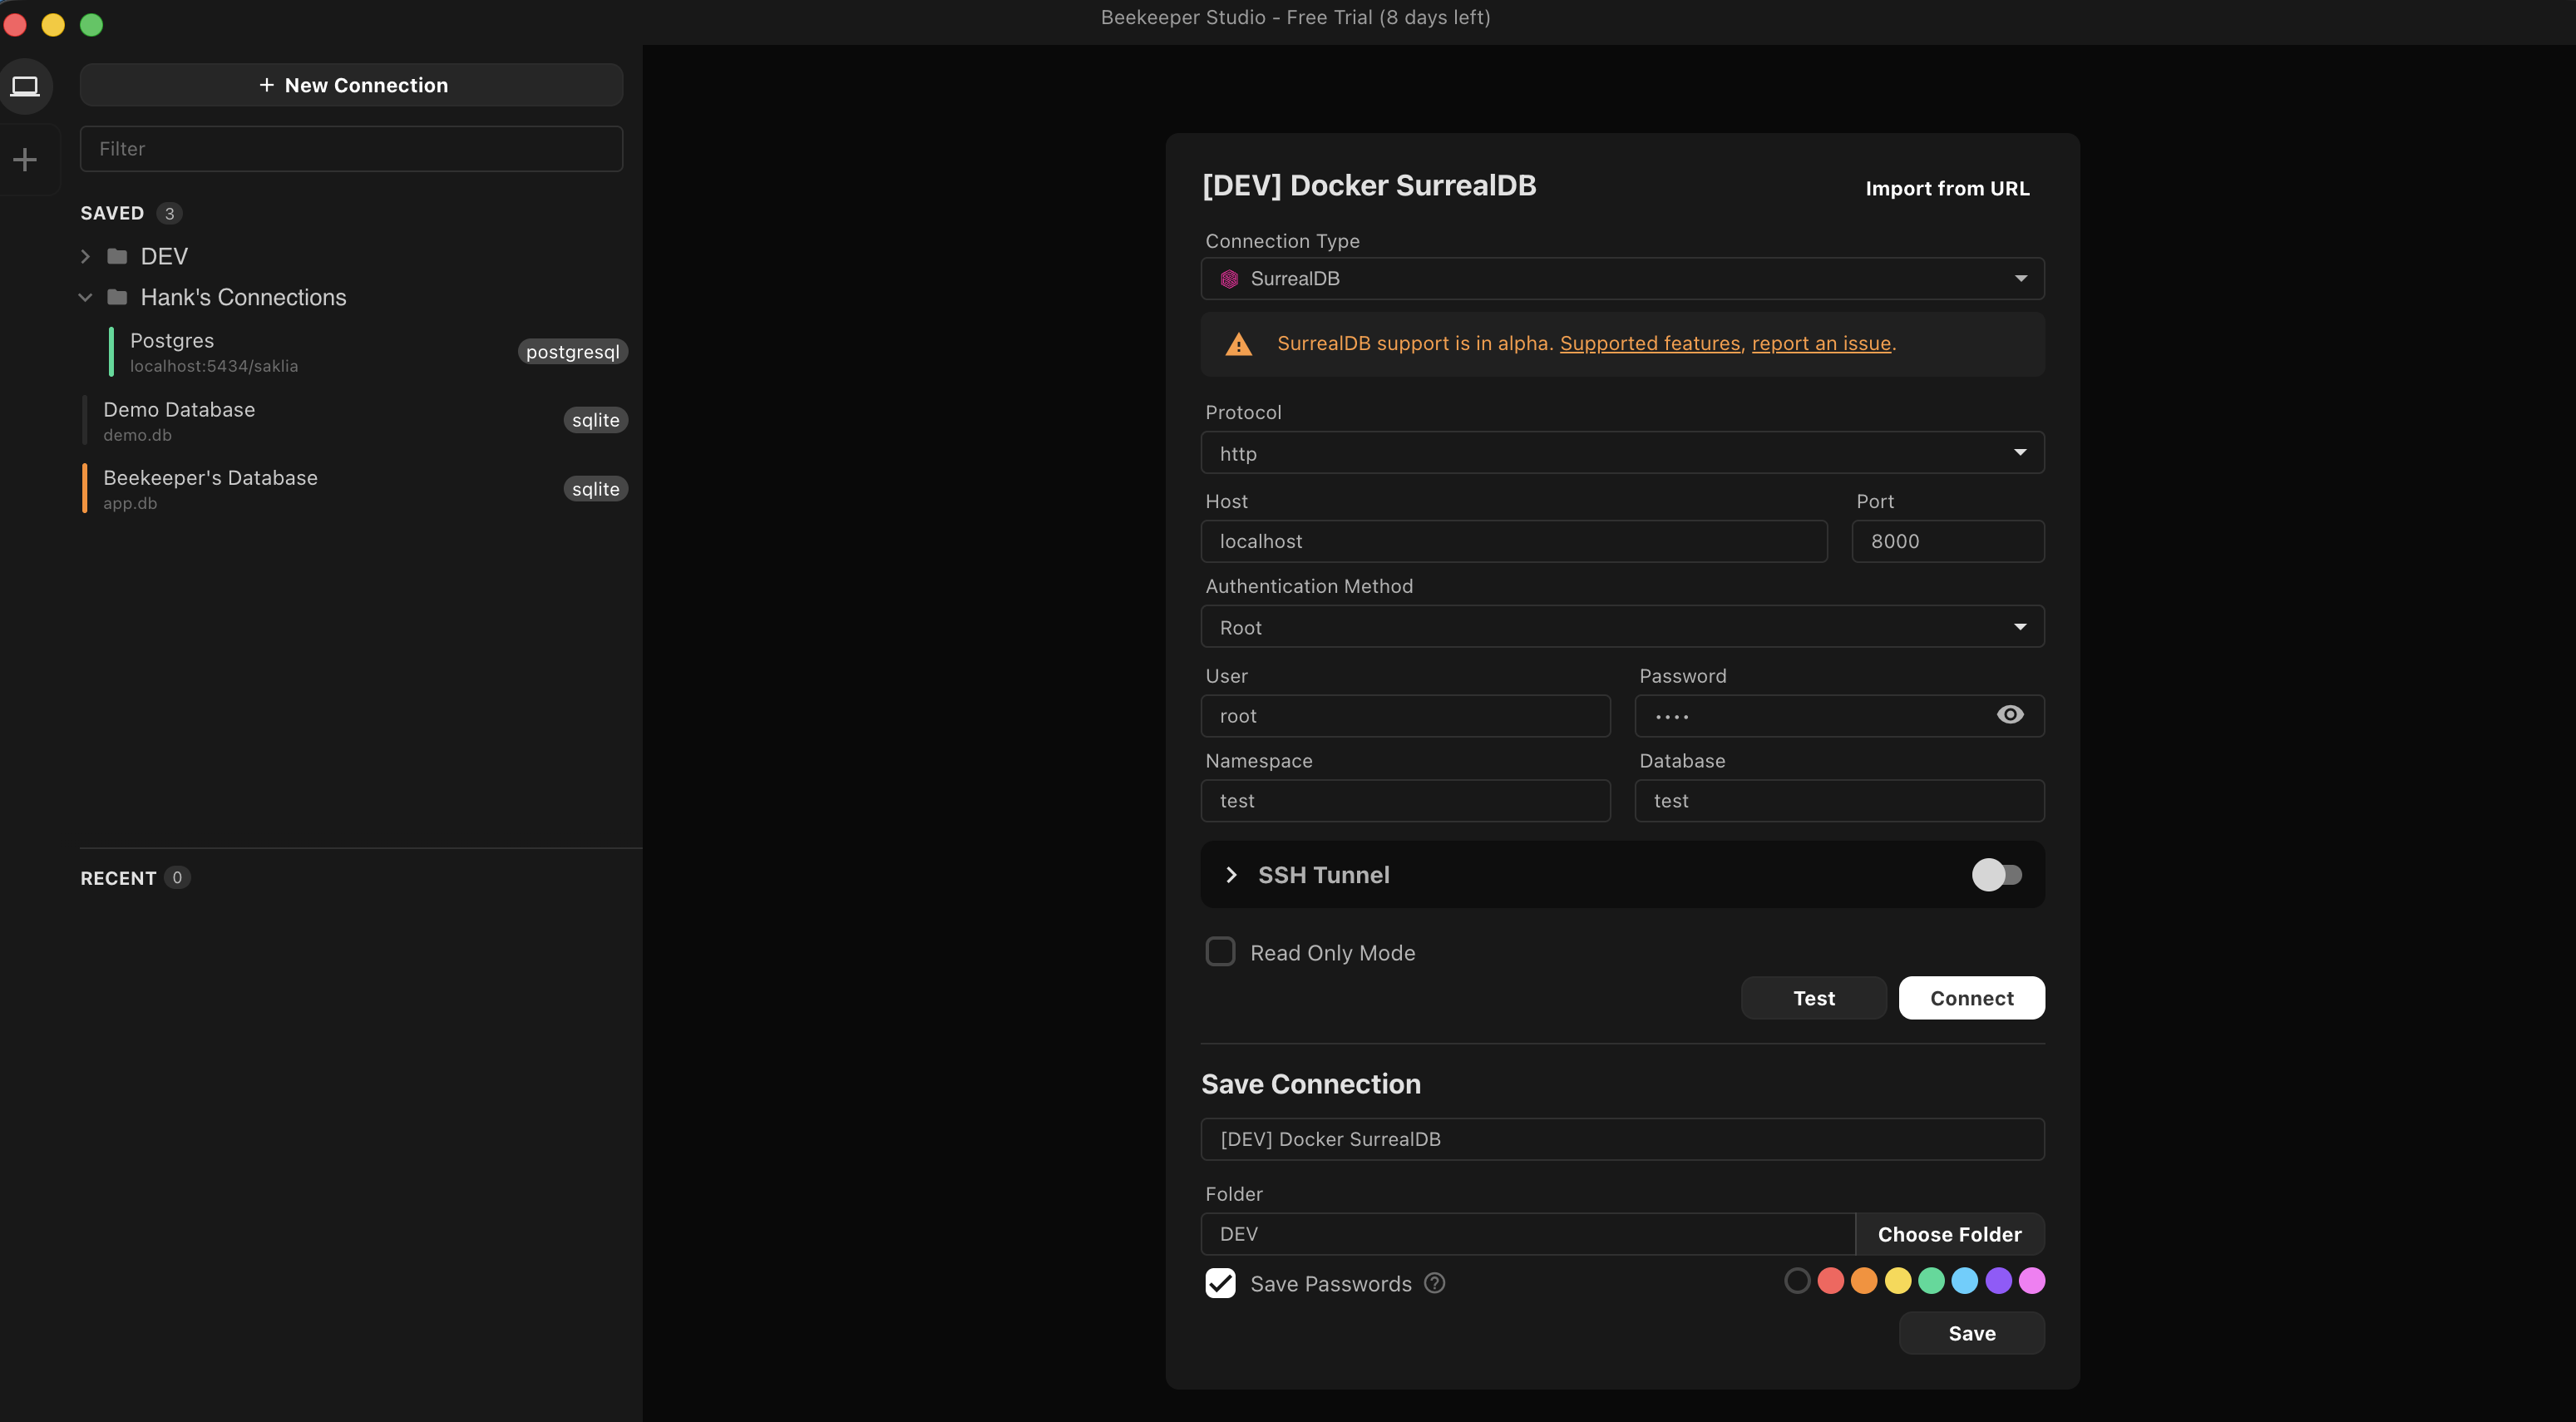The width and height of the screenshot is (2576, 1422).
Task: Collapse Hank's Connections folder chevron
Action: coord(85,297)
